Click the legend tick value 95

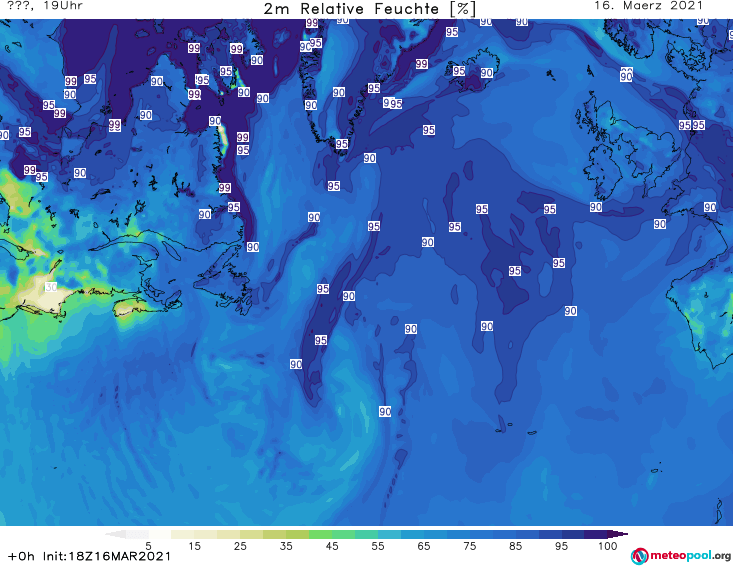561,546
